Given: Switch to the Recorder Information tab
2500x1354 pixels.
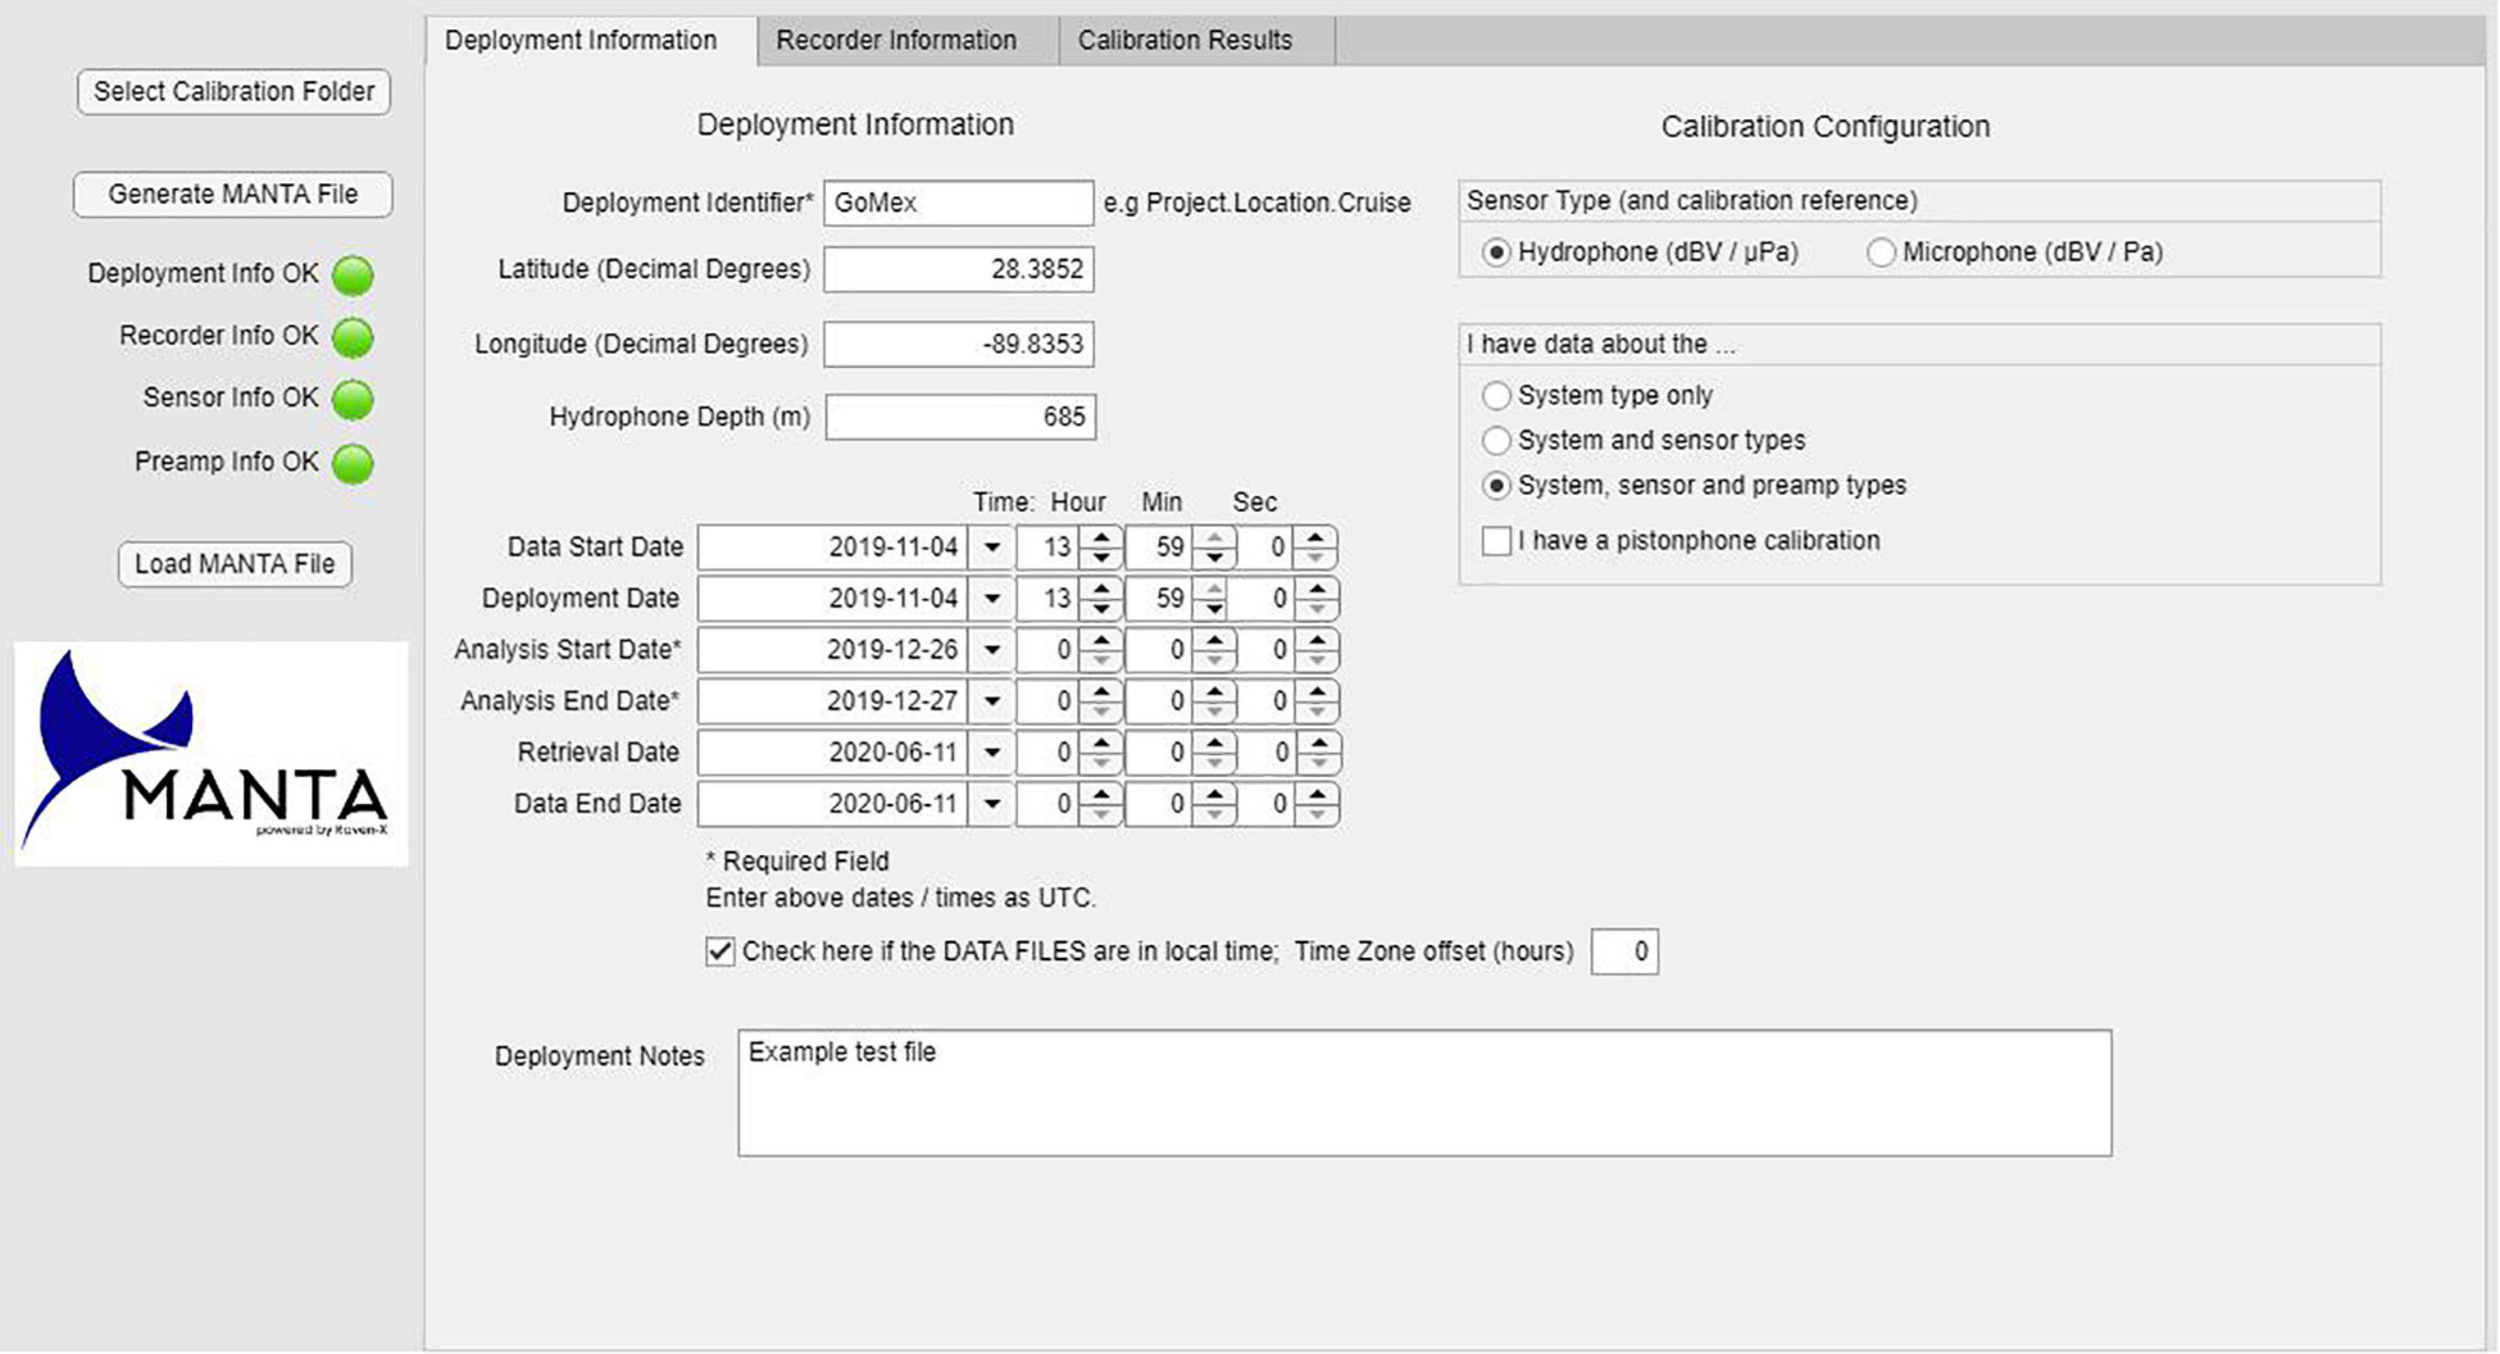Looking at the screenshot, I should click(x=896, y=41).
